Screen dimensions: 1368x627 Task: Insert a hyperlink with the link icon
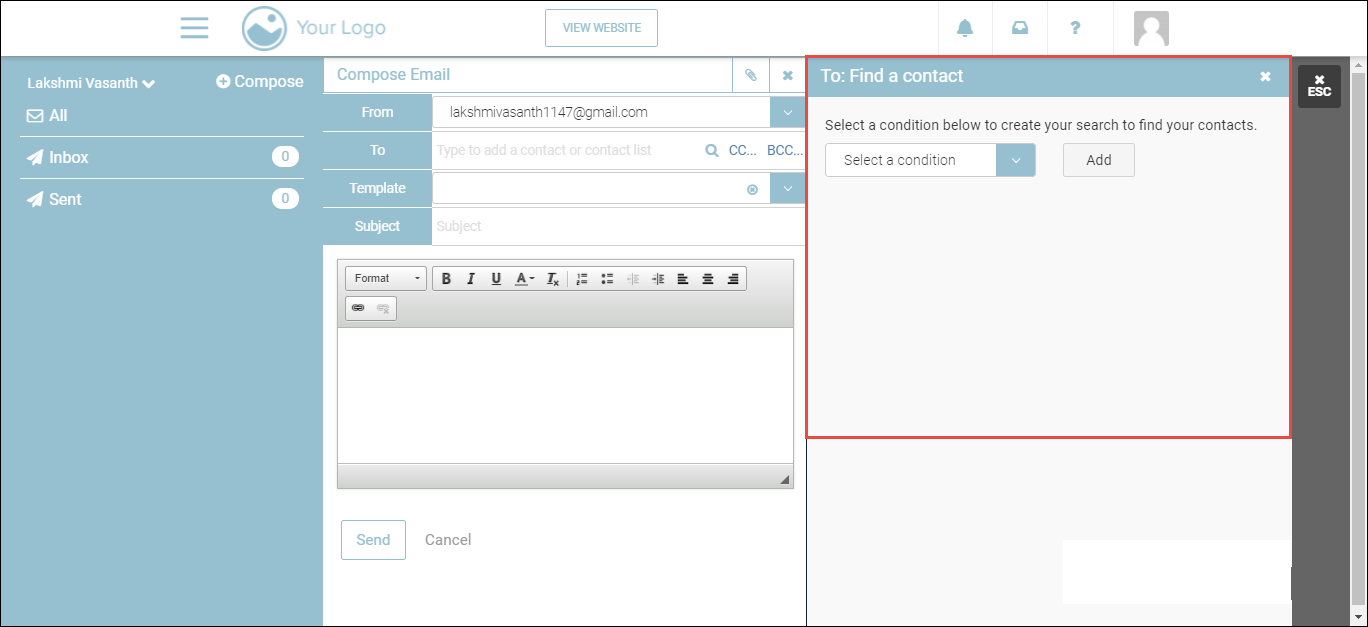pos(358,308)
